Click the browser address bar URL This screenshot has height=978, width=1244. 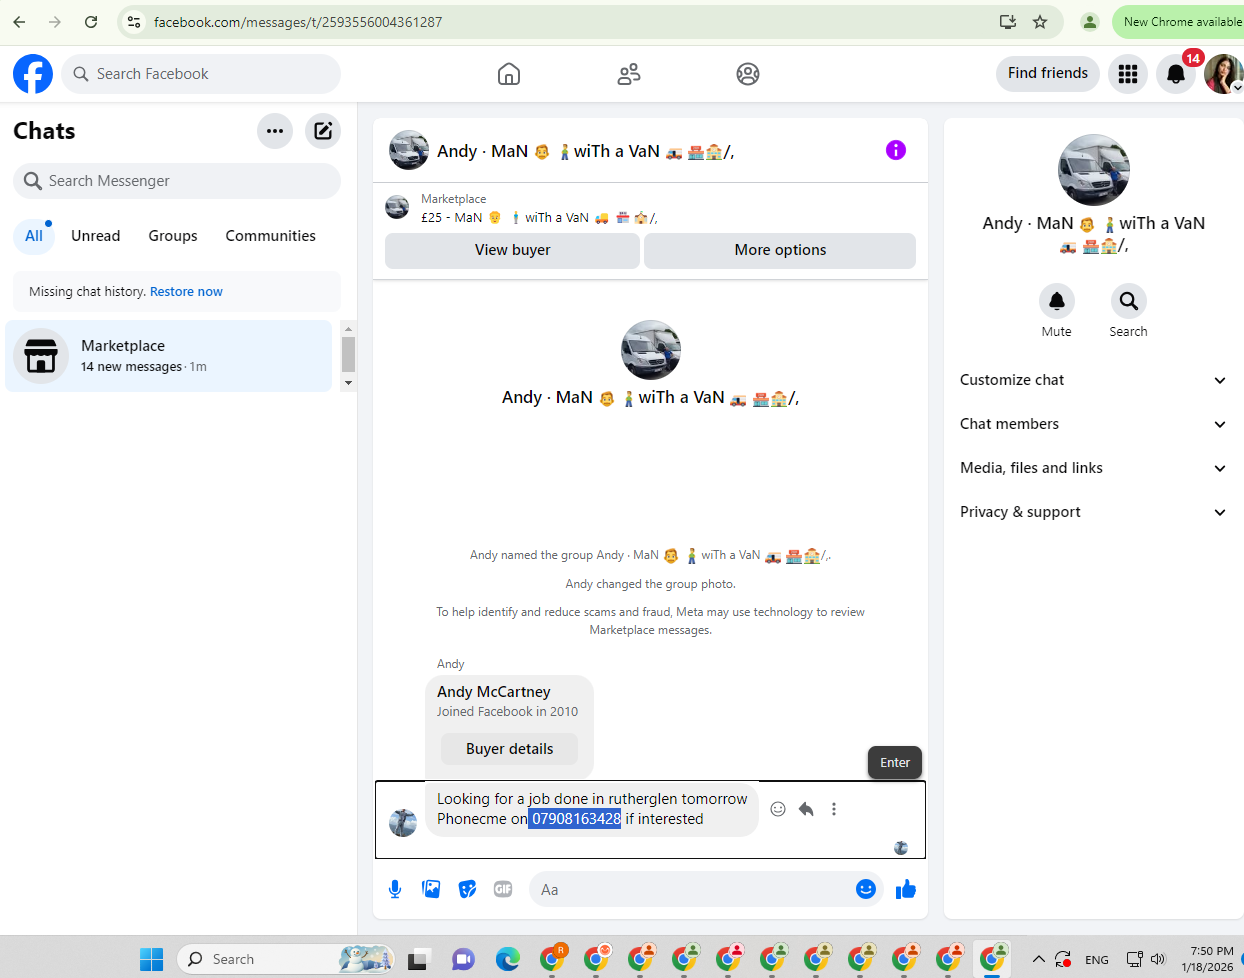298,22
